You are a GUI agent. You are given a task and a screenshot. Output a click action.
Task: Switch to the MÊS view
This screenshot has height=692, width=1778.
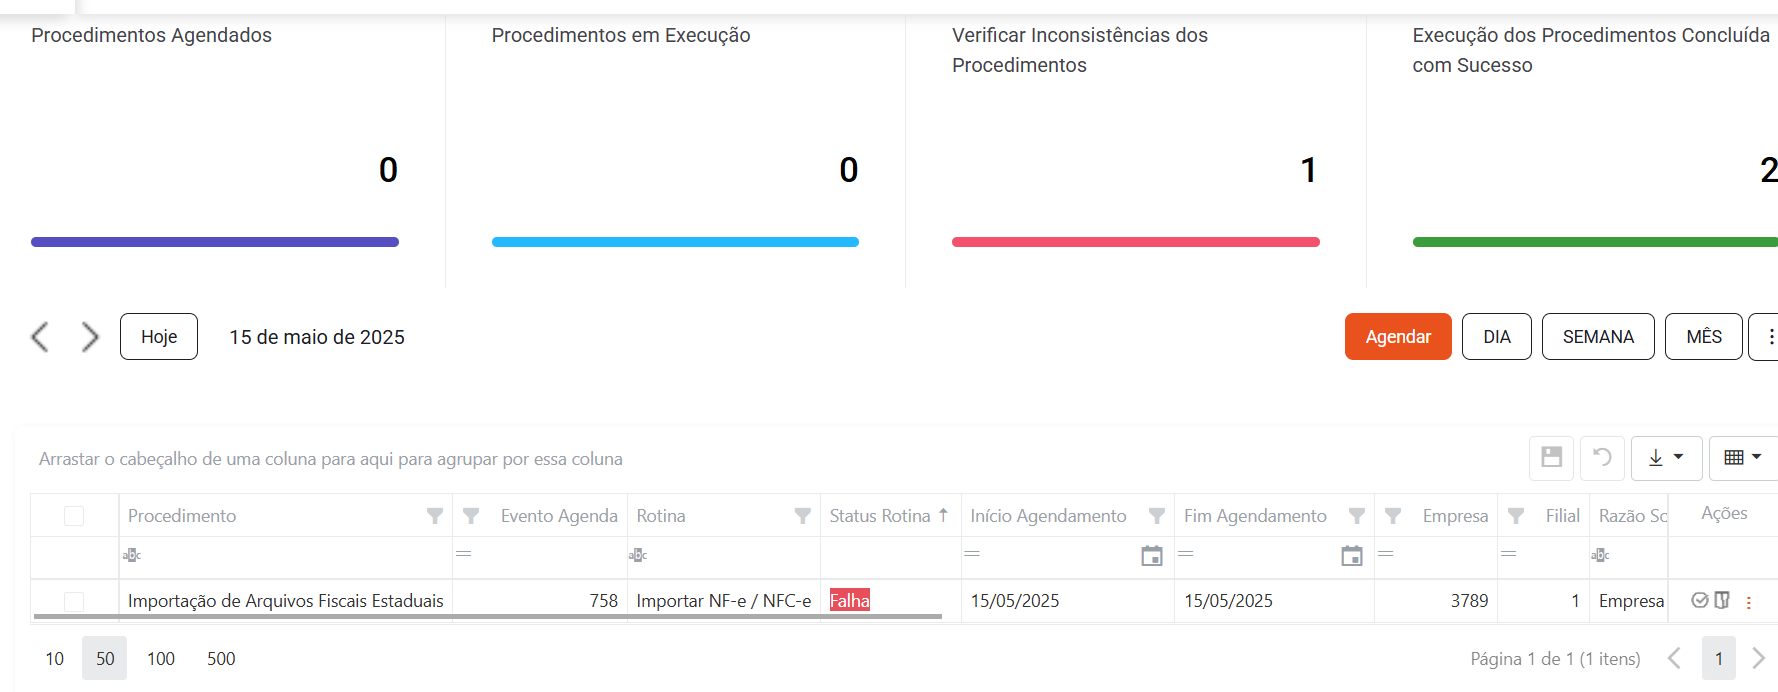coord(1704,337)
